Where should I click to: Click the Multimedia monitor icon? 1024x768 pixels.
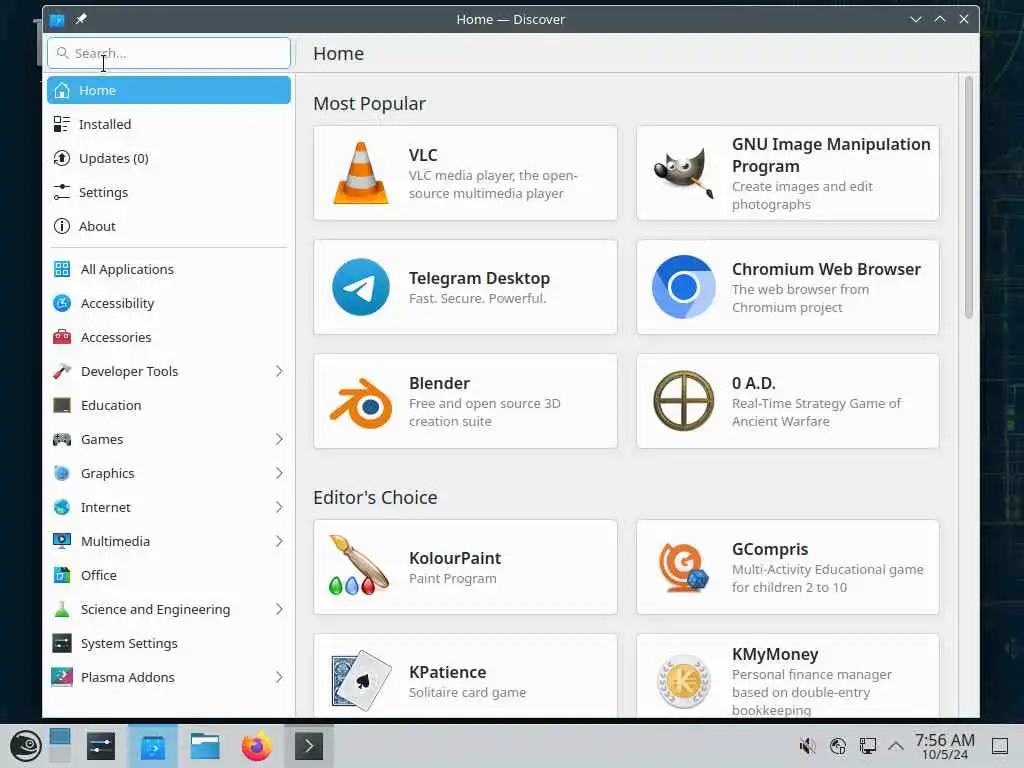(x=62, y=541)
